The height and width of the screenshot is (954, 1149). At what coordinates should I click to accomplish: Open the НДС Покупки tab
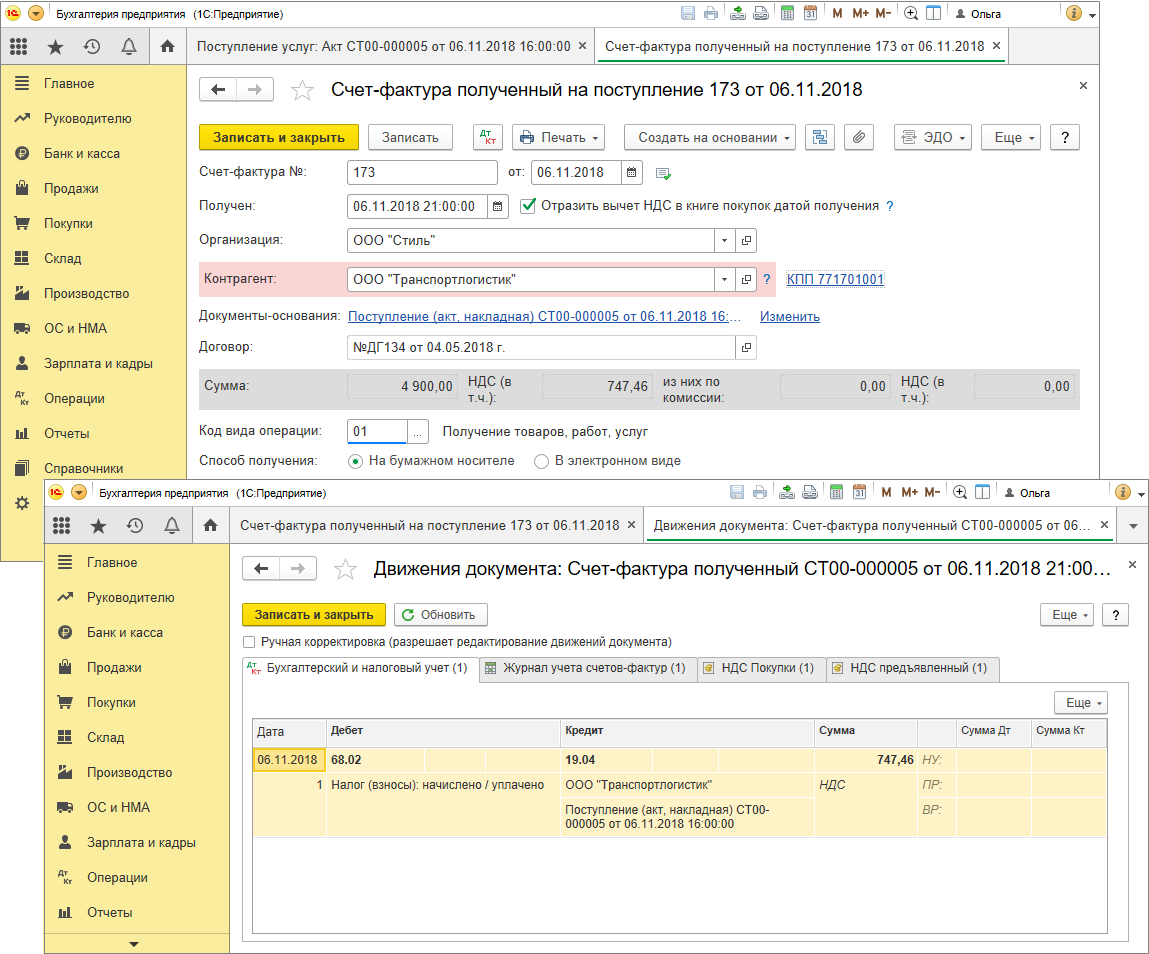(x=760, y=668)
